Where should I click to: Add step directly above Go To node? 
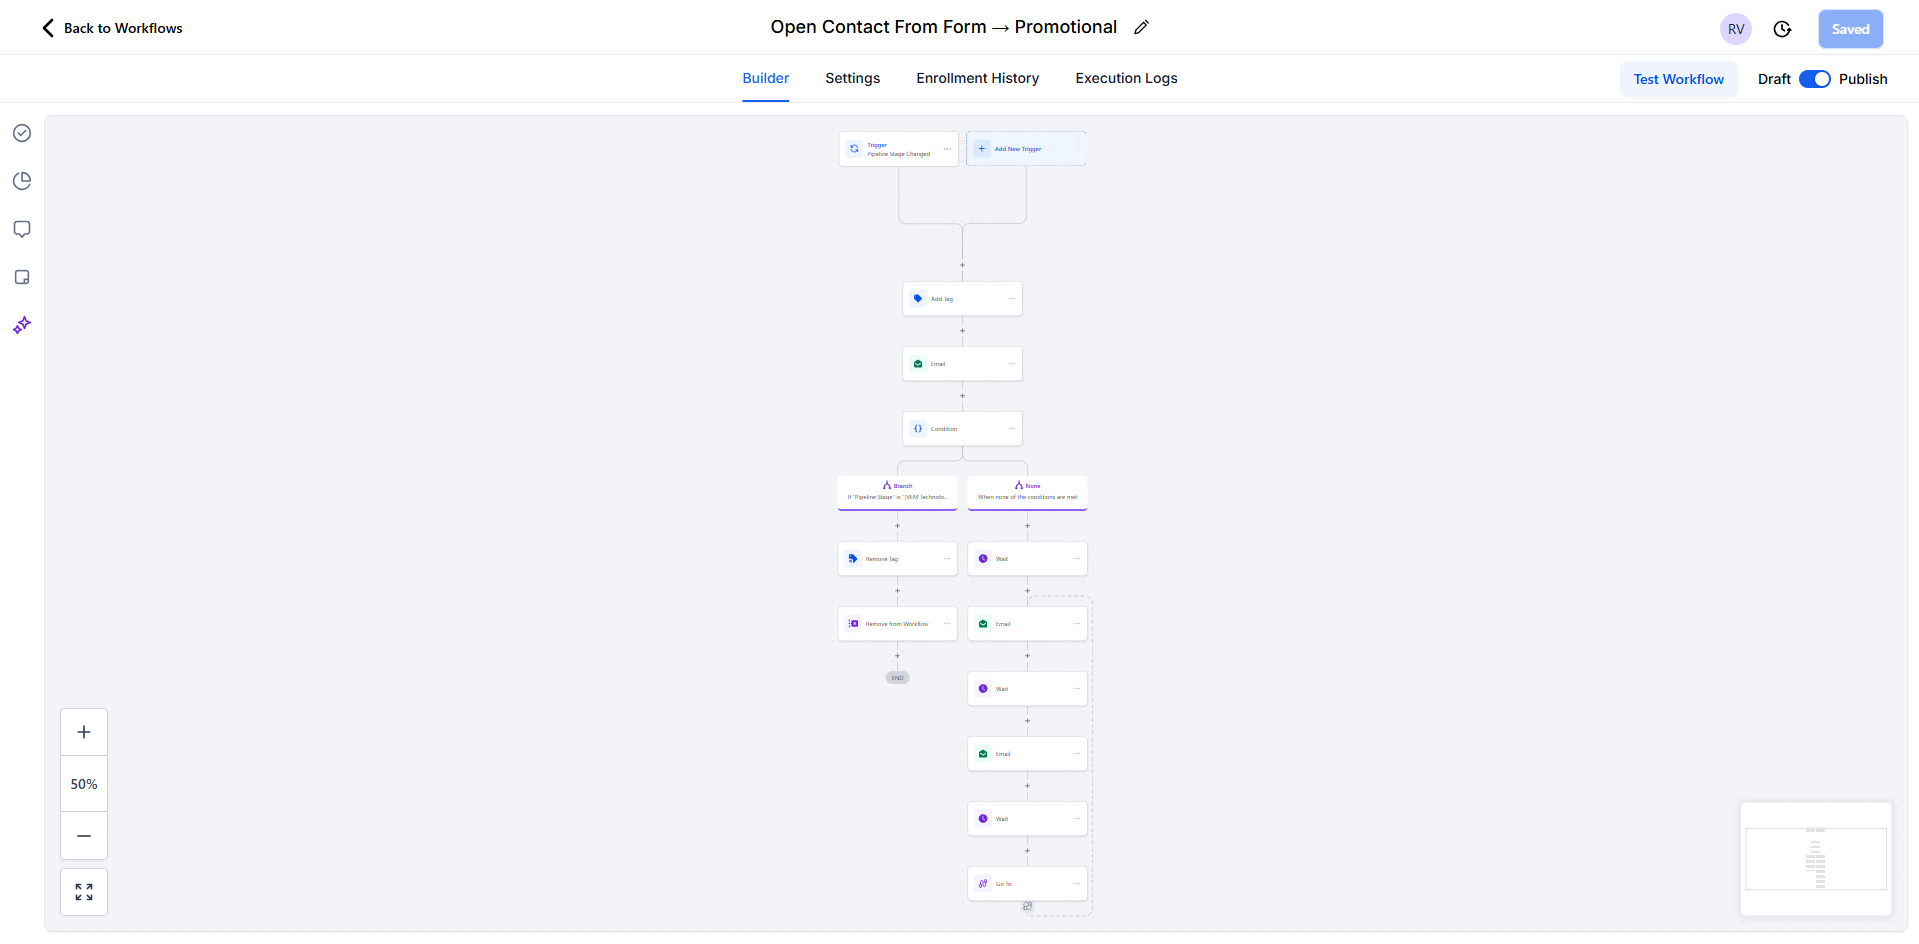[x=1027, y=851]
